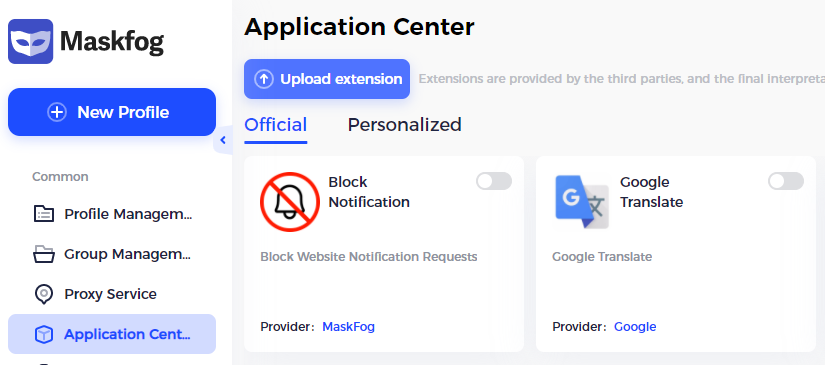Collapse the sidebar with the chevron
The height and width of the screenshot is (365, 825).
pos(223,140)
